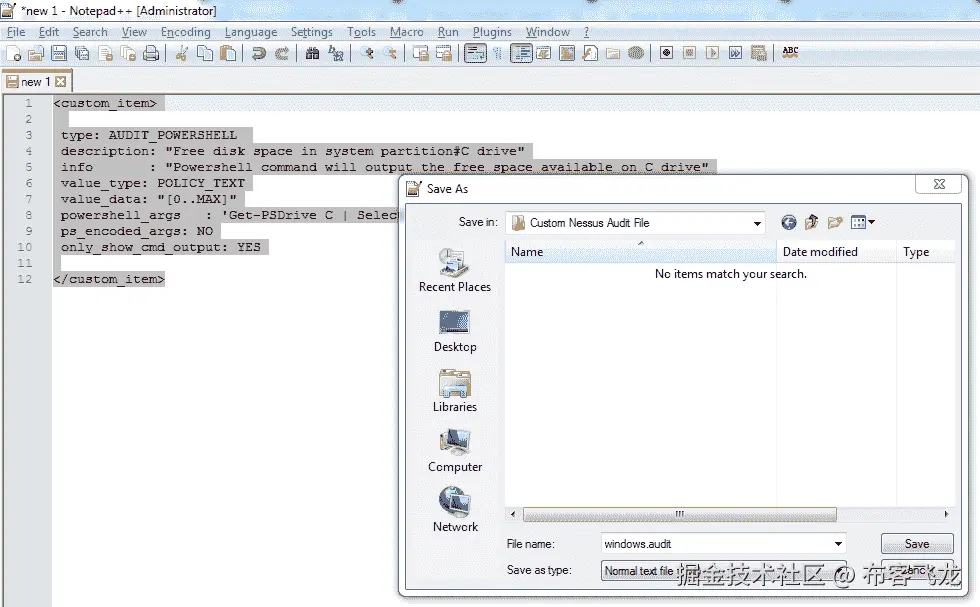The height and width of the screenshot is (607, 980).
Task: Go to Recent Places in Save As
Action: [454, 270]
